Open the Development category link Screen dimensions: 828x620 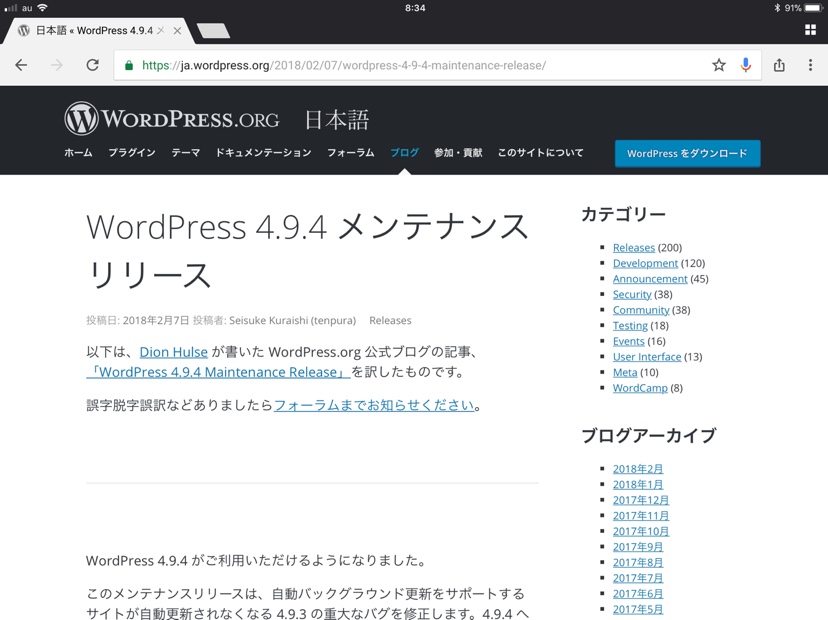tap(645, 263)
